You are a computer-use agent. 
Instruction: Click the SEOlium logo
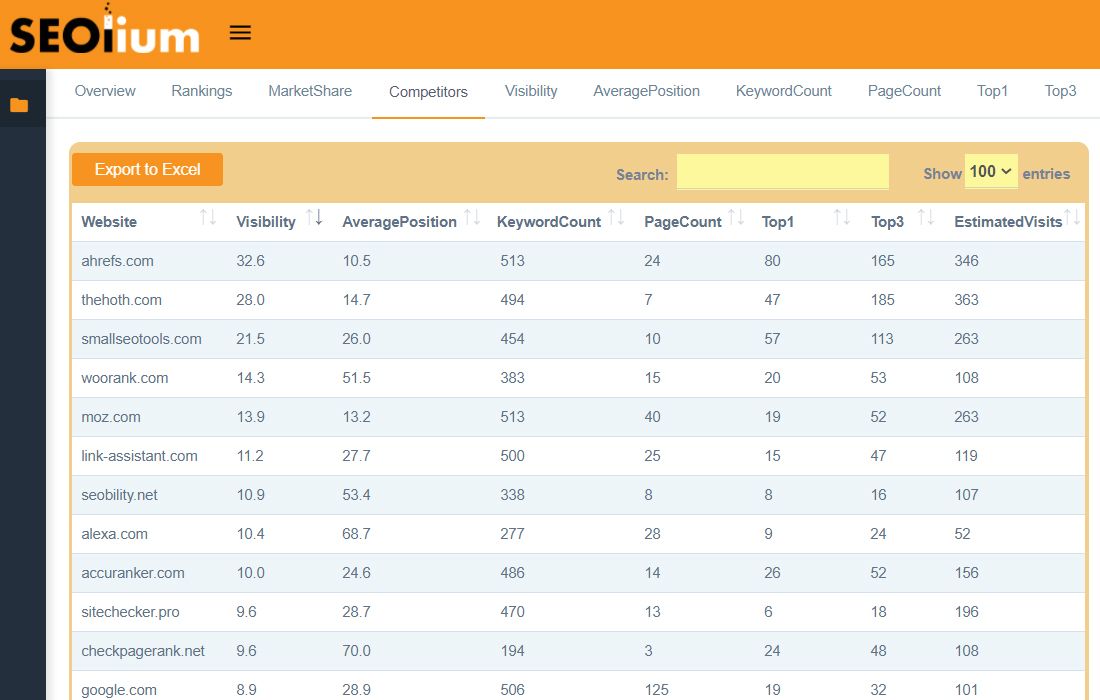click(x=105, y=29)
